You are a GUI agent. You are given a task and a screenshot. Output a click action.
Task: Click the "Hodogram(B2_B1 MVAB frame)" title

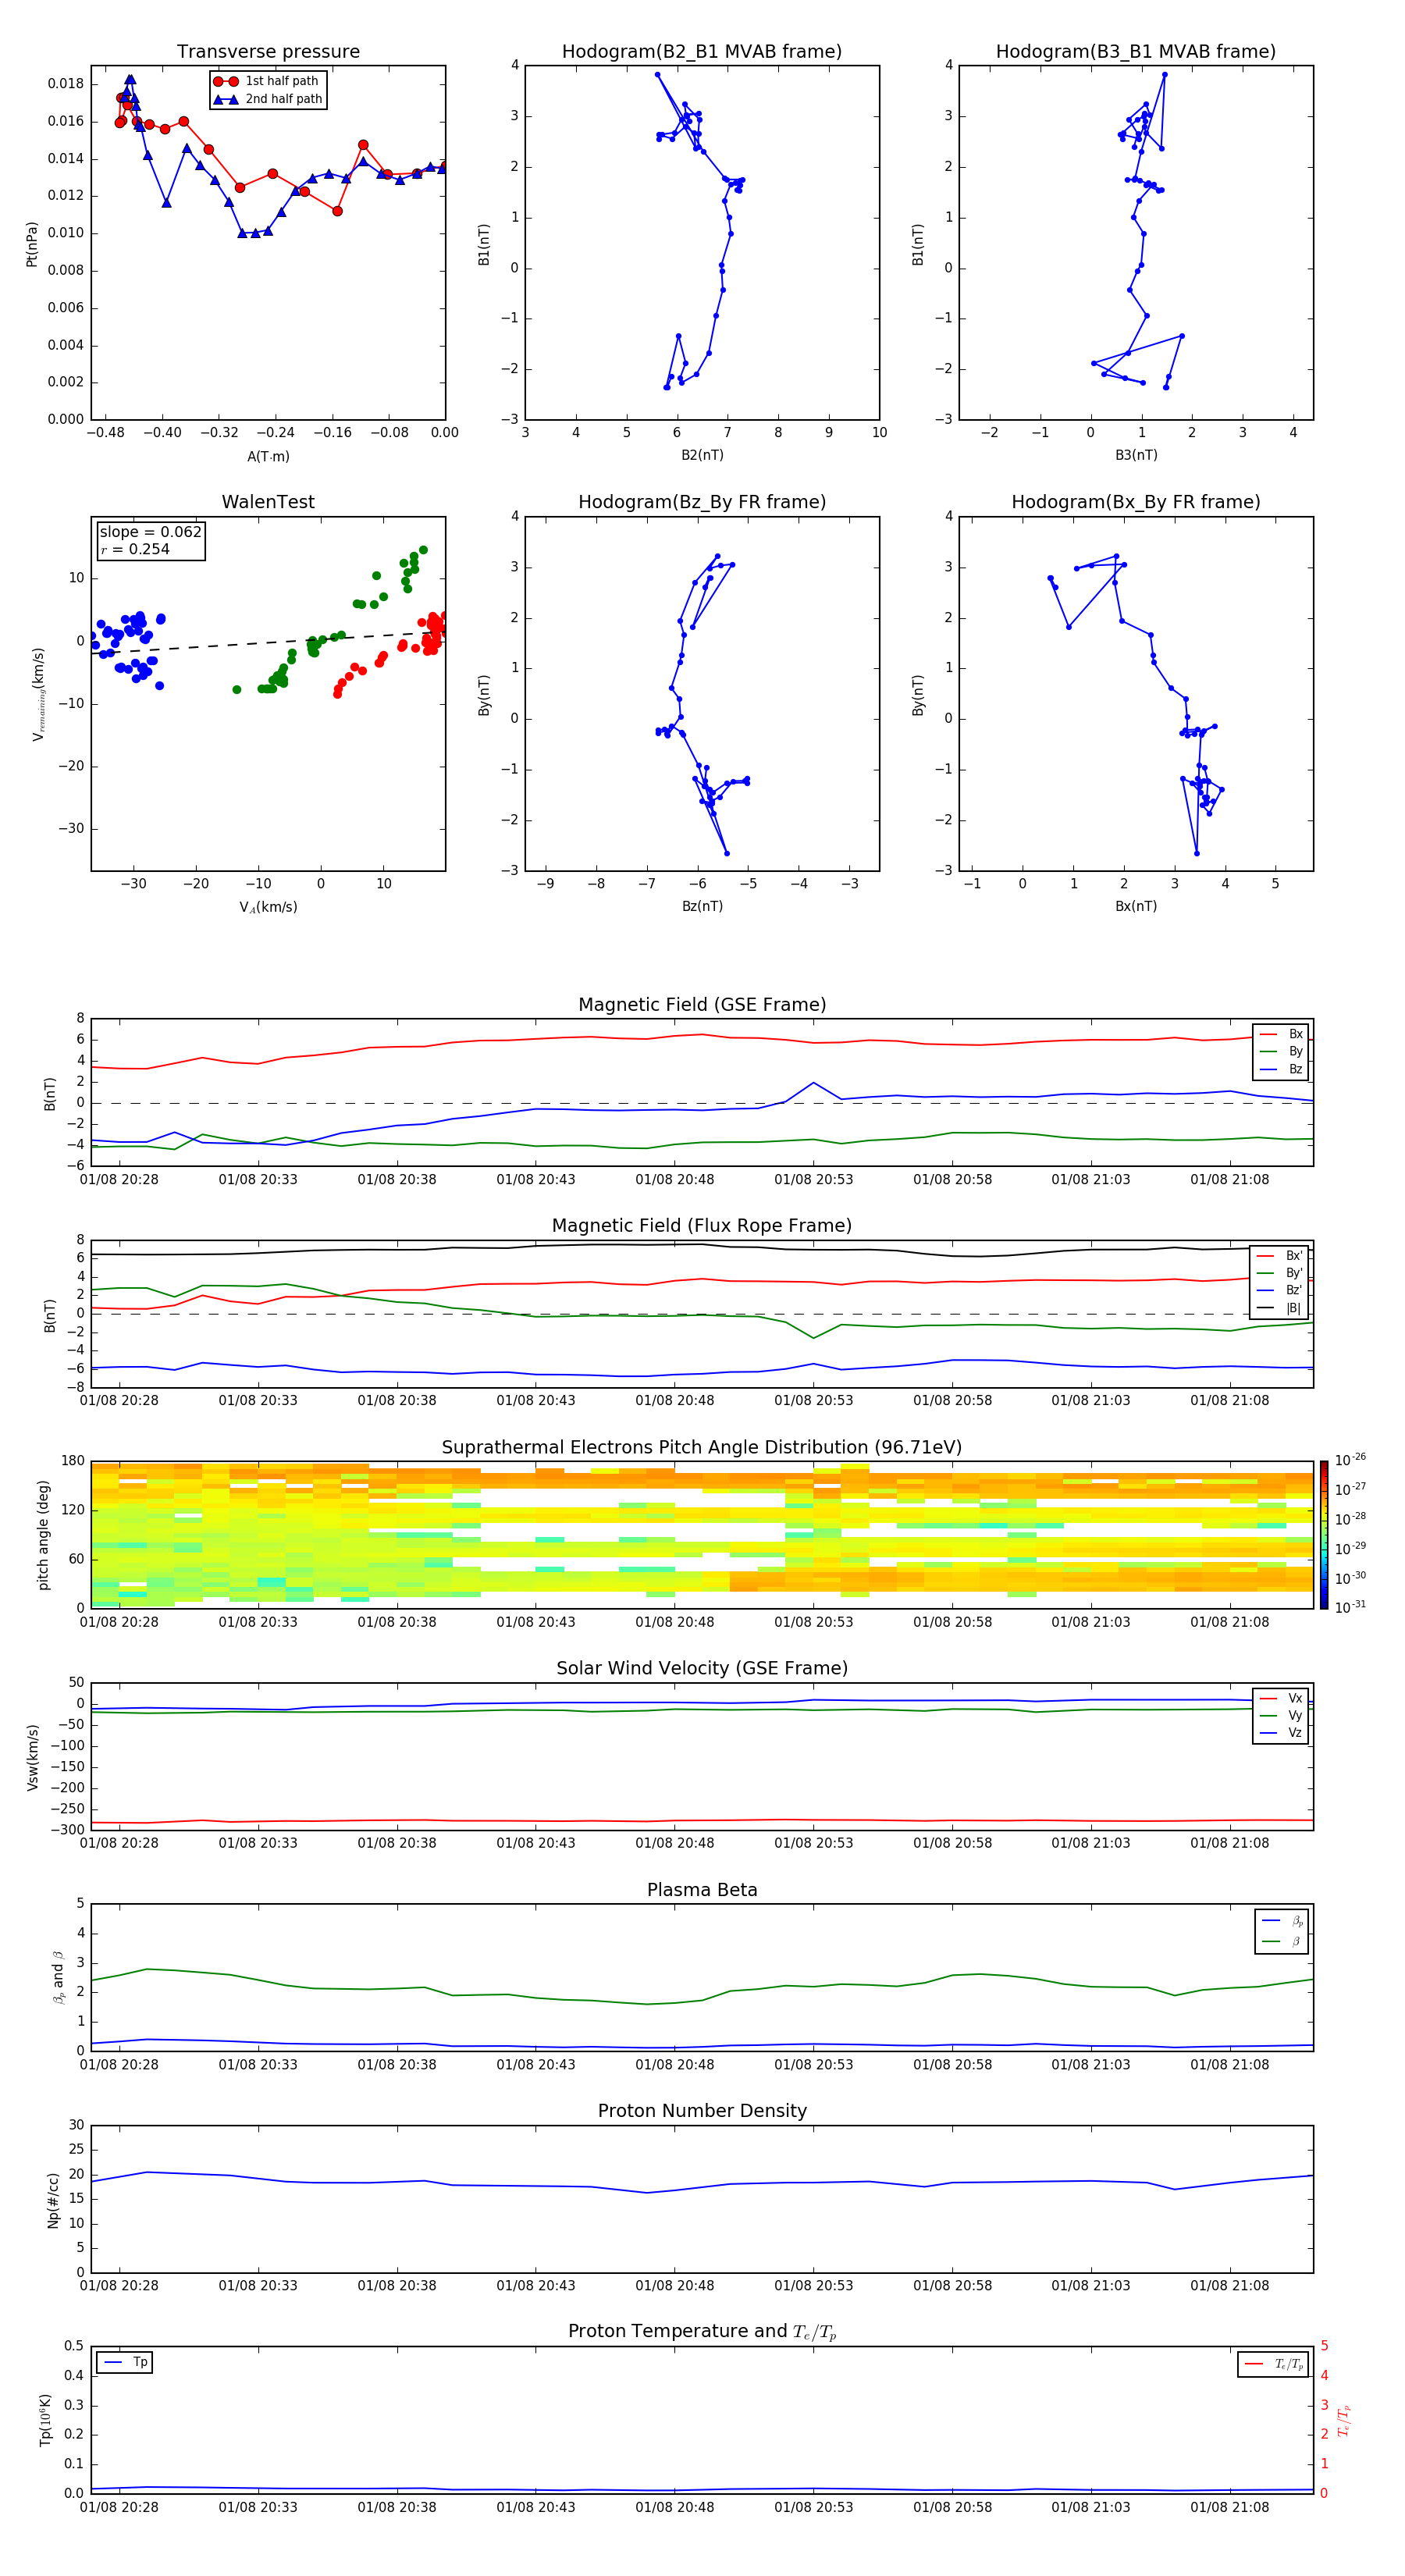tap(702, 52)
